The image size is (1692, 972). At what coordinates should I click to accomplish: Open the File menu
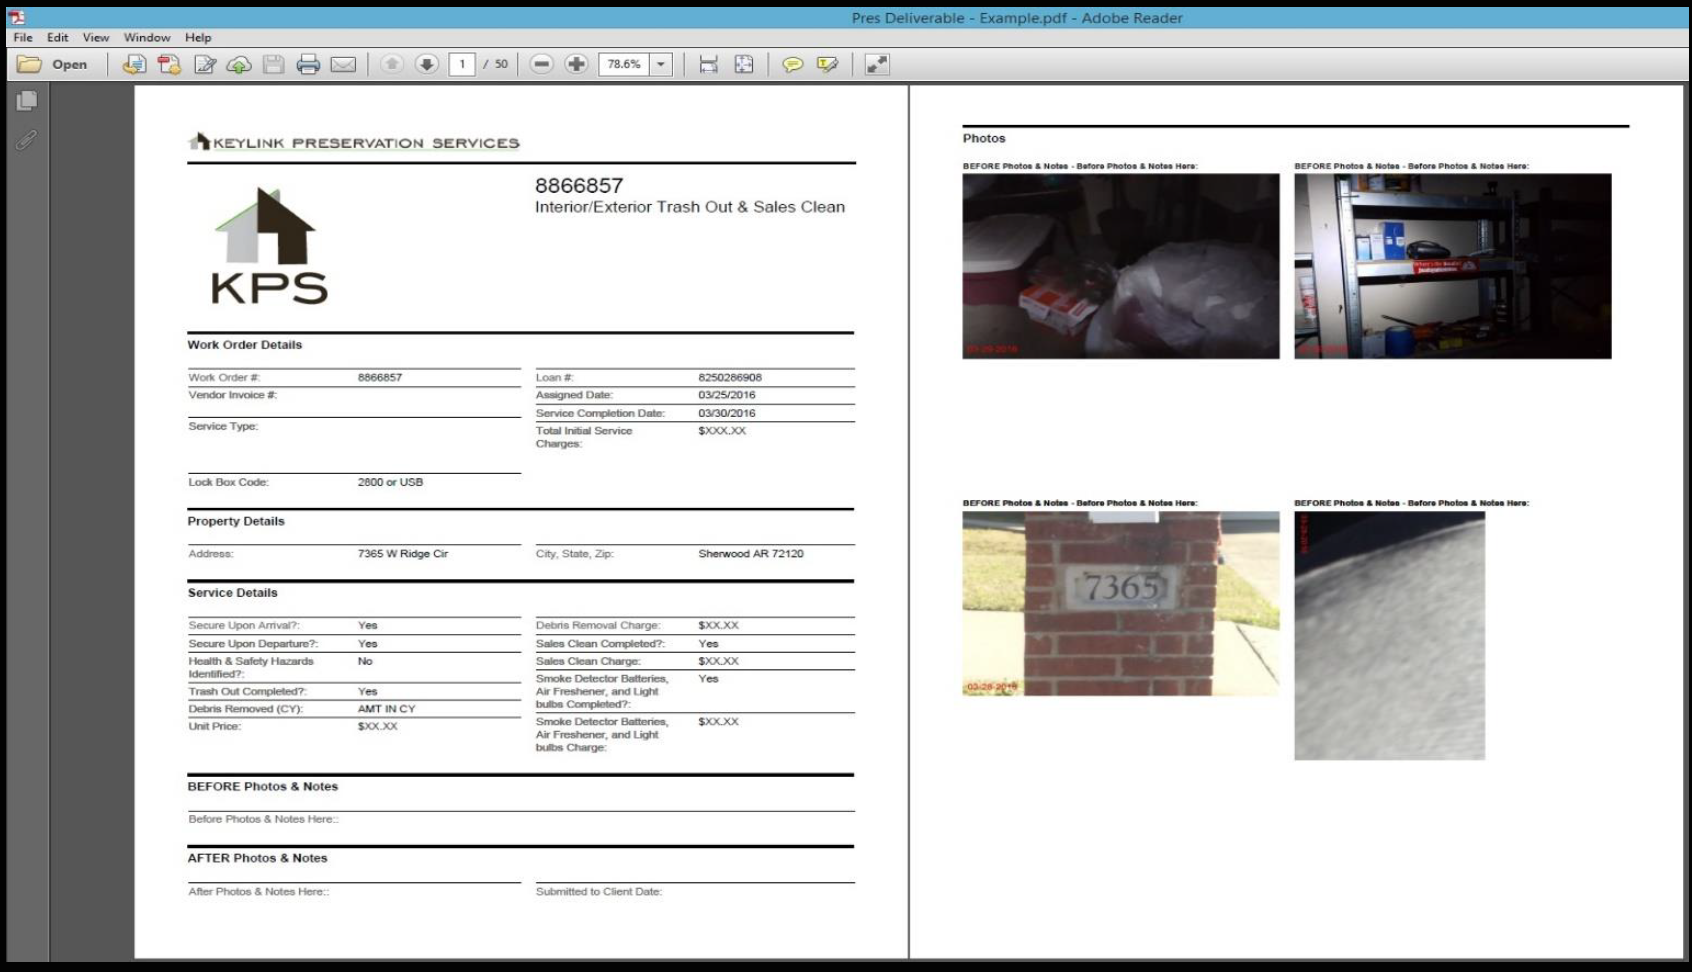point(23,37)
